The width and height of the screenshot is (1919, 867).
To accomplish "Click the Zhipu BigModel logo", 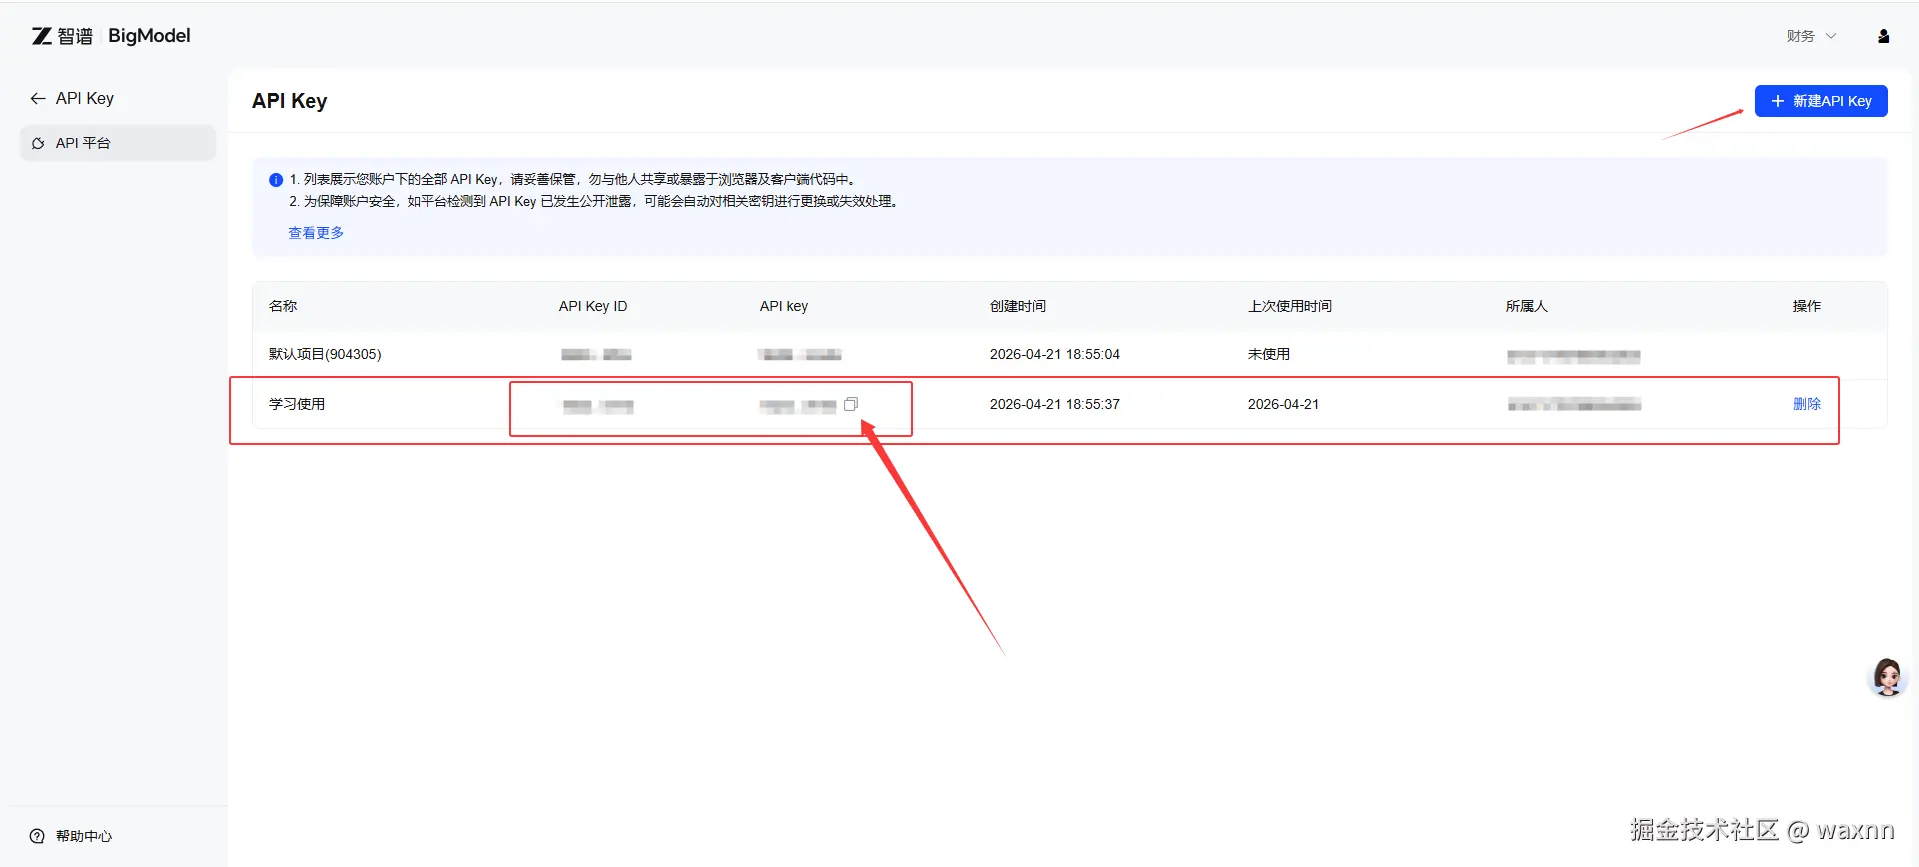I will coord(111,36).
